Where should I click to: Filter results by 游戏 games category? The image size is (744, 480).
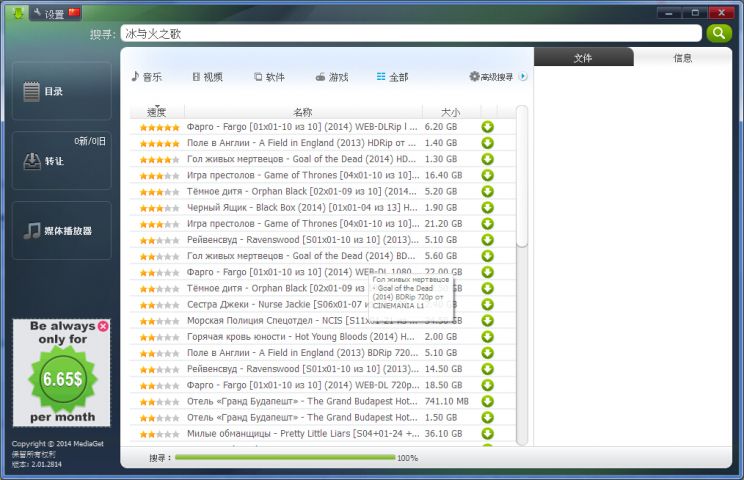(331, 77)
